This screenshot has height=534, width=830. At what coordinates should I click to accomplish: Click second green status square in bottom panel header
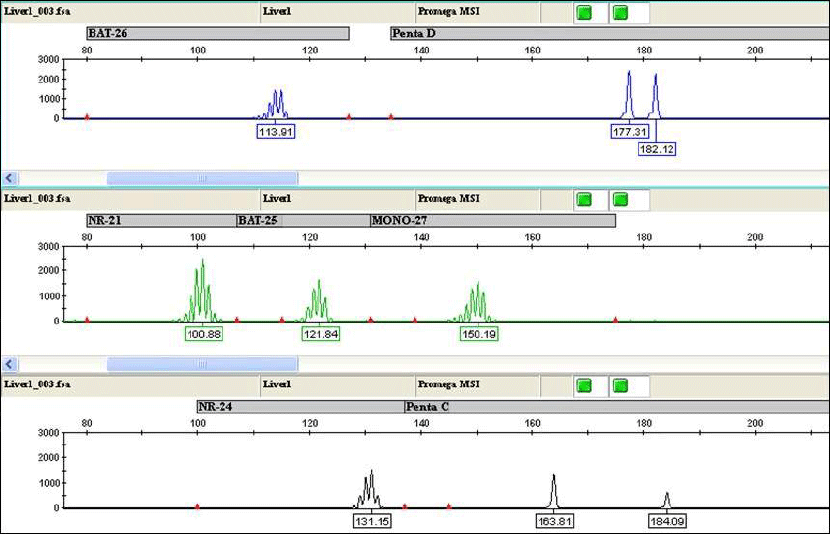(620, 385)
